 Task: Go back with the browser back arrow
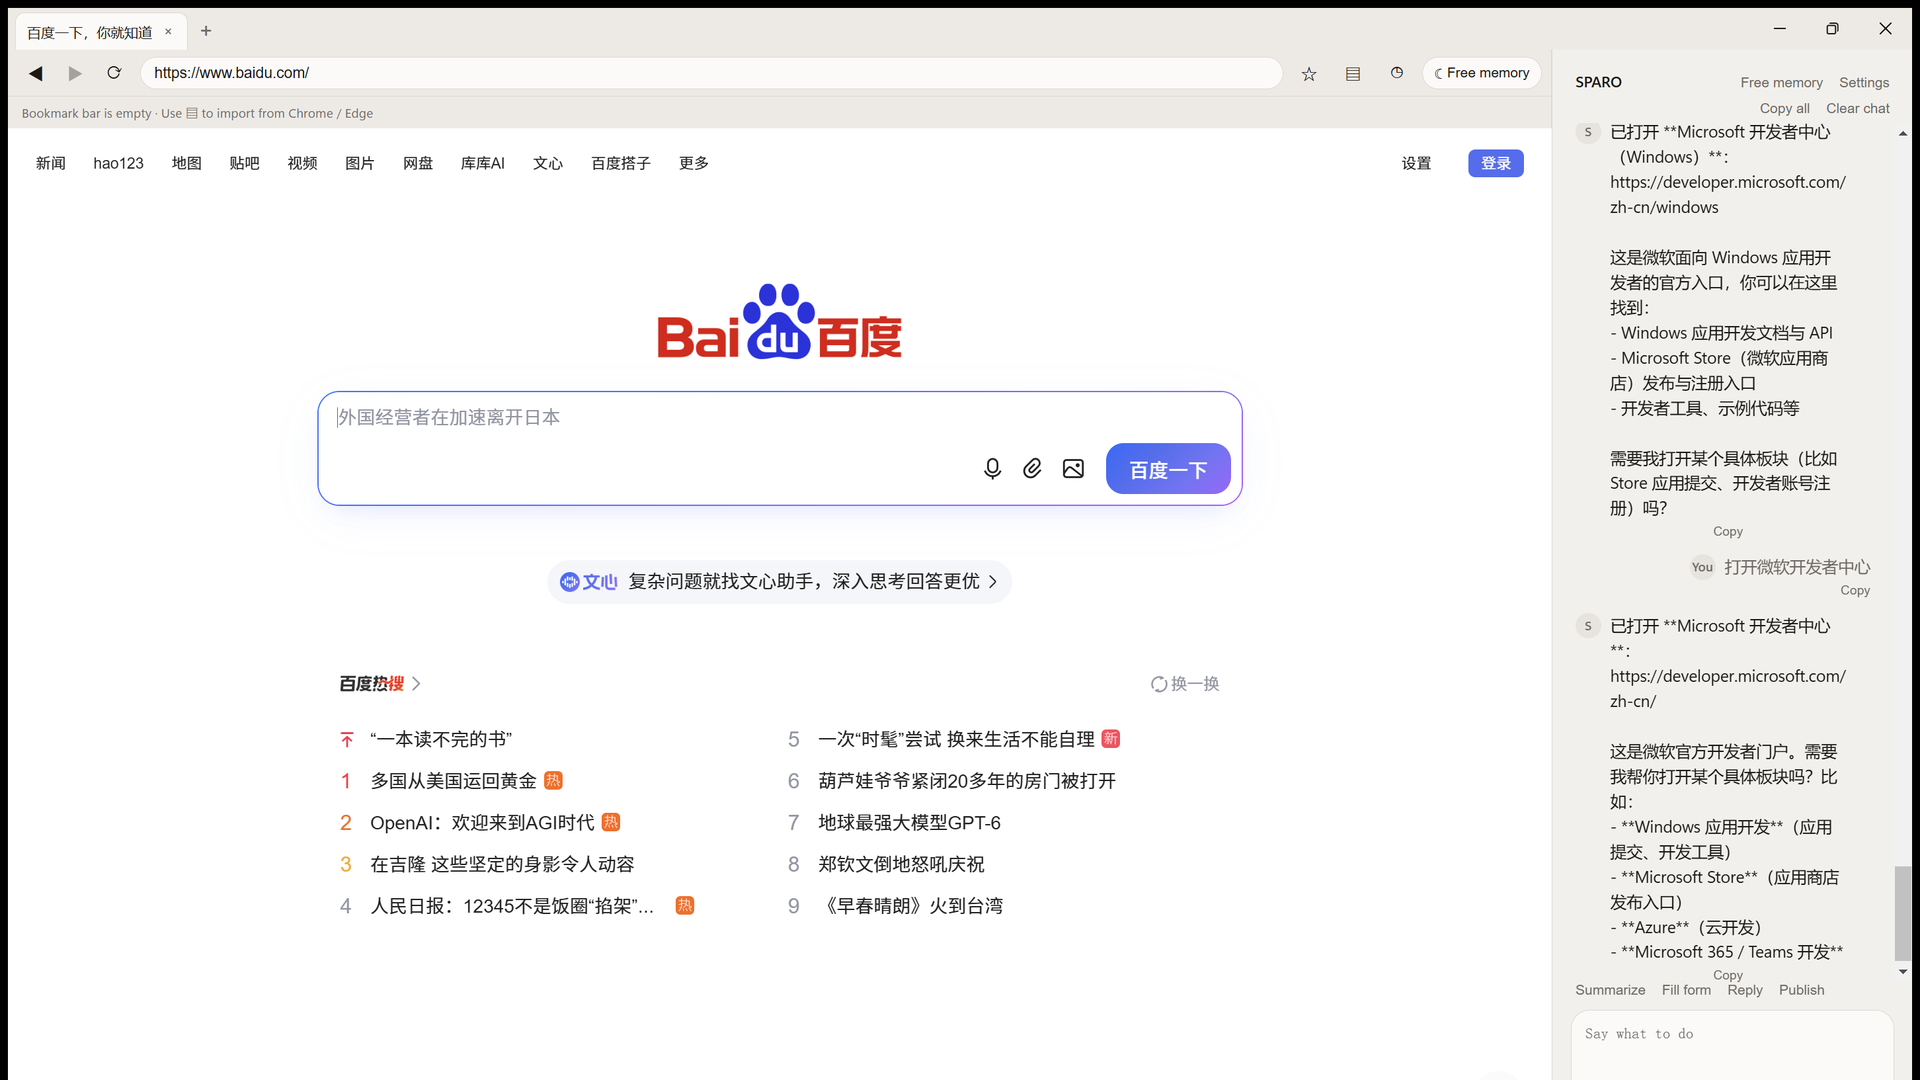point(36,73)
